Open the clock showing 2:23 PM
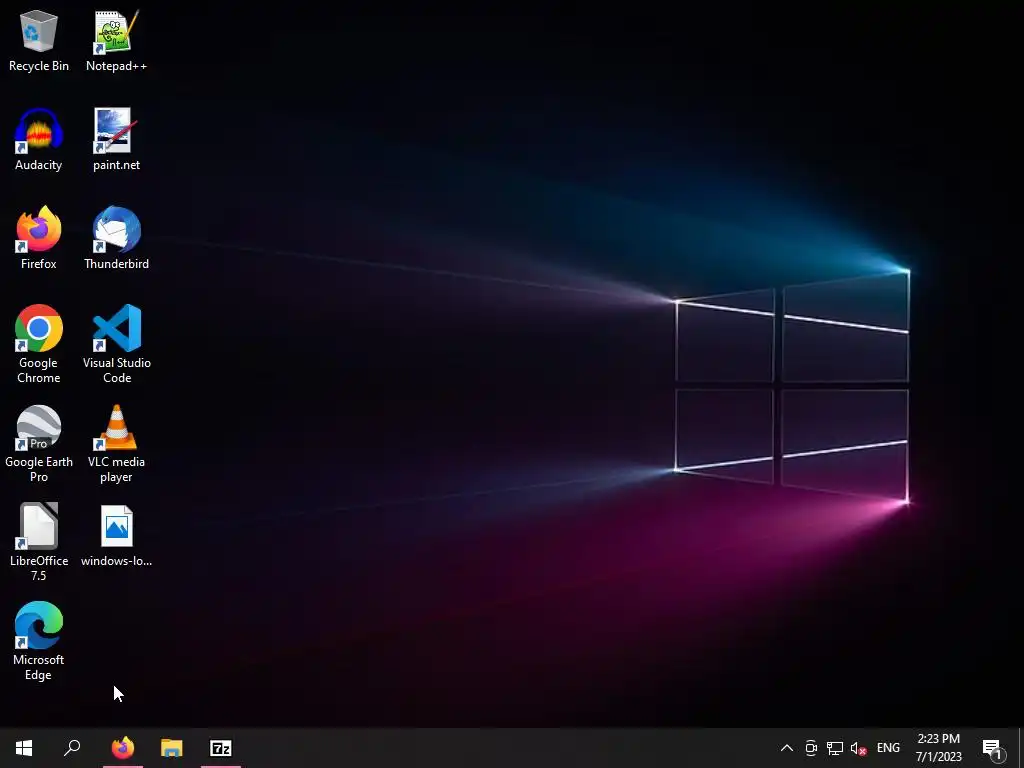The height and width of the screenshot is (768, 1024). [938, 748]
